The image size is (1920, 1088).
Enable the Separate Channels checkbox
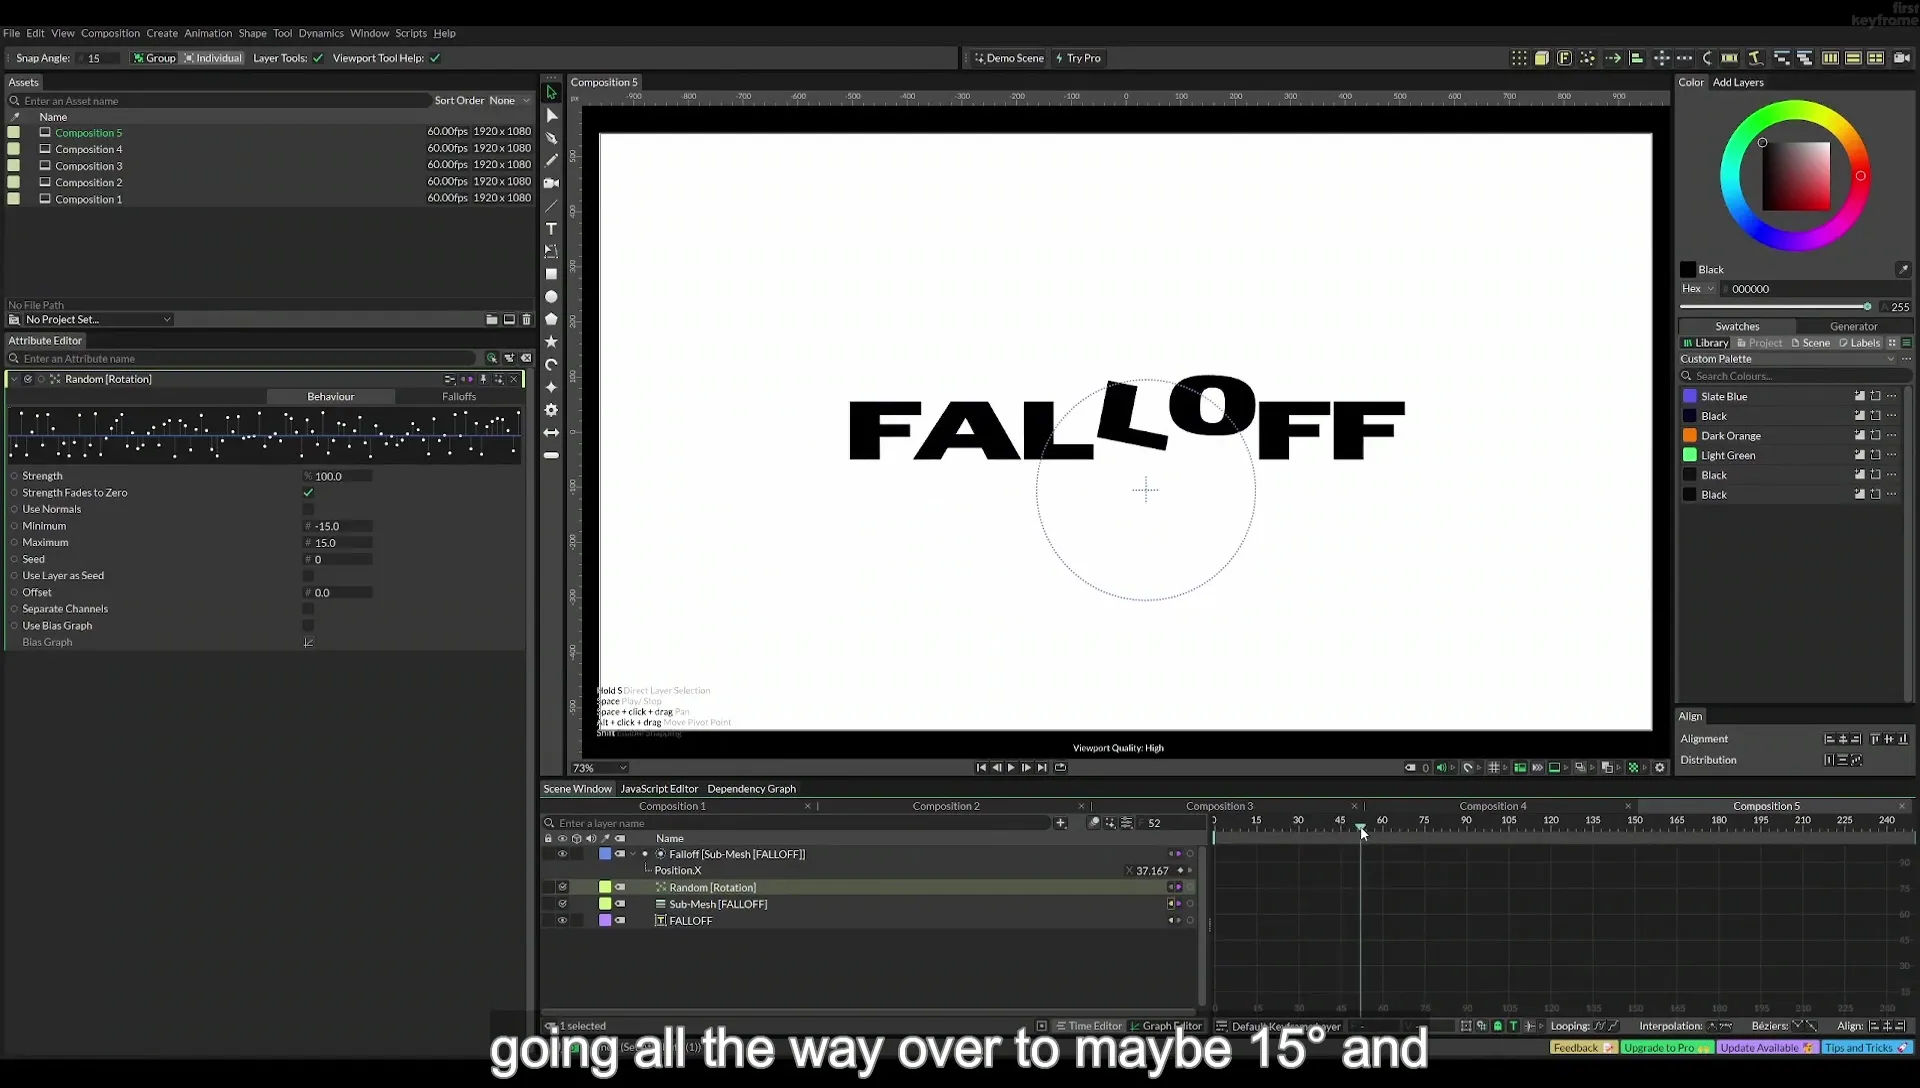click(x=308, y=609)
